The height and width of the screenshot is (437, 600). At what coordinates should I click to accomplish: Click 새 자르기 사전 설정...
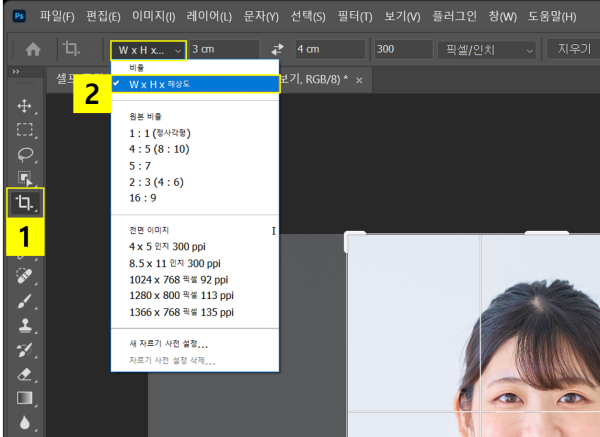195,344
